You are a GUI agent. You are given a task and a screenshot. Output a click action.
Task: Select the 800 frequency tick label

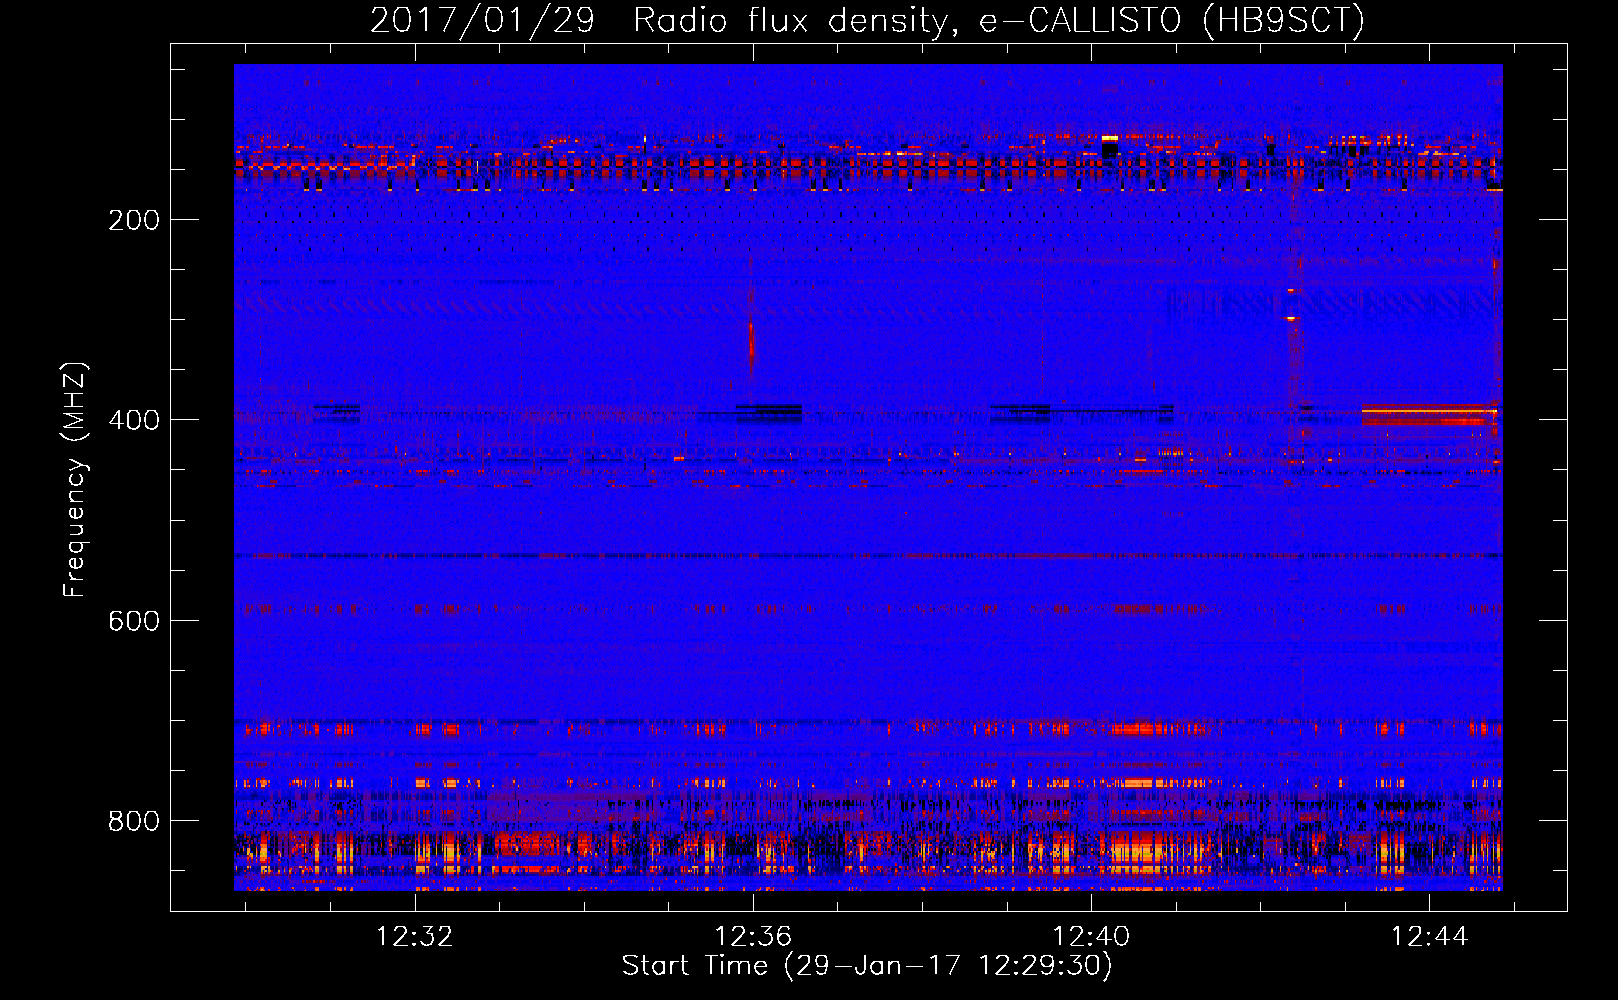pyautogui.click(x=134, y=821)
